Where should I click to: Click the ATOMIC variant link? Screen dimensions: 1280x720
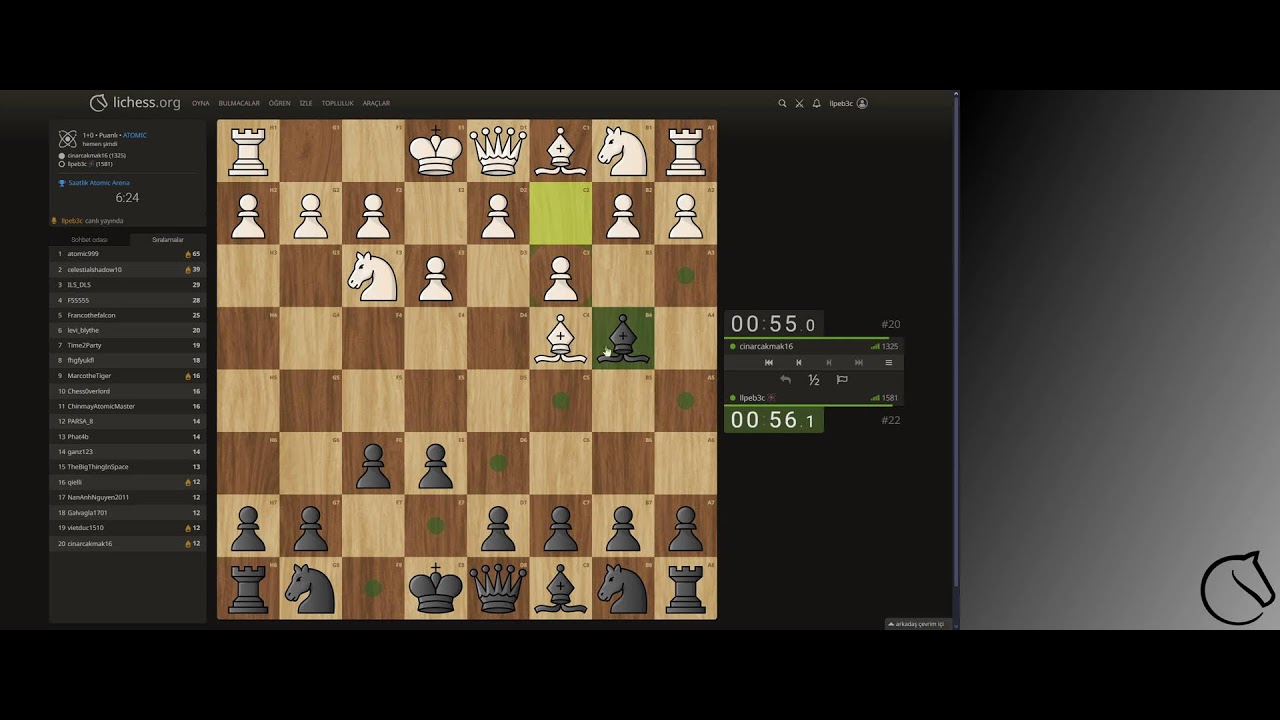(x=135, y=135)
